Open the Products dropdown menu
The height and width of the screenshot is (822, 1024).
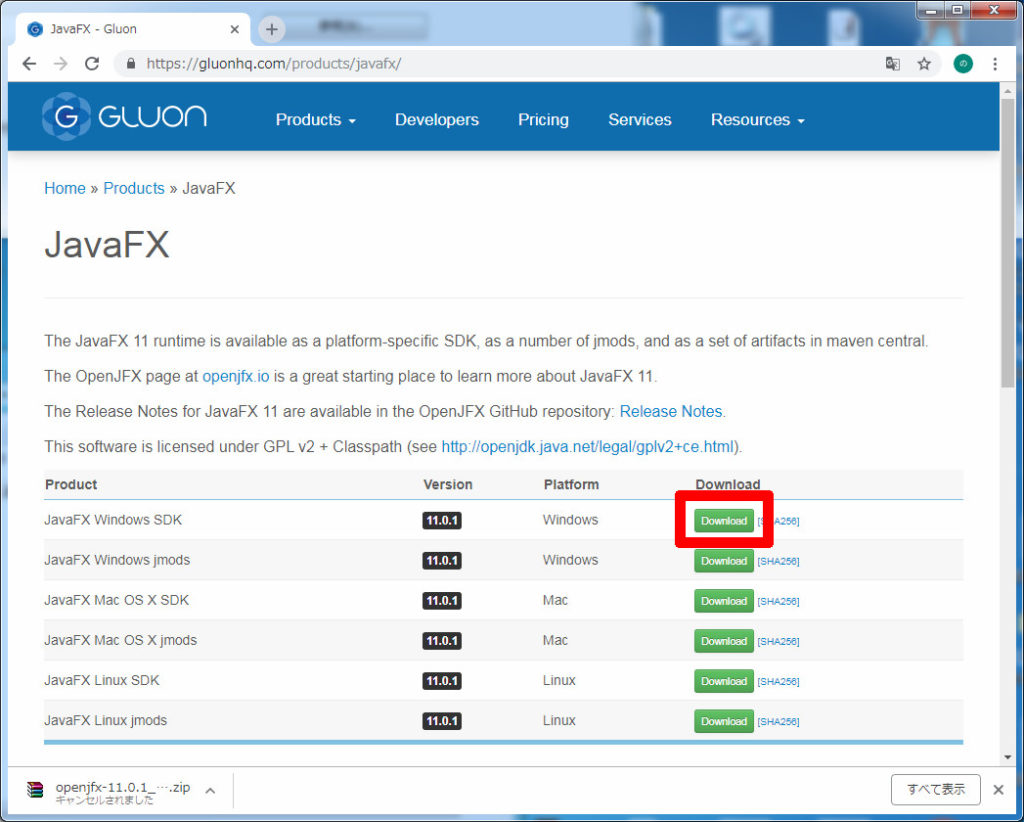315,119
